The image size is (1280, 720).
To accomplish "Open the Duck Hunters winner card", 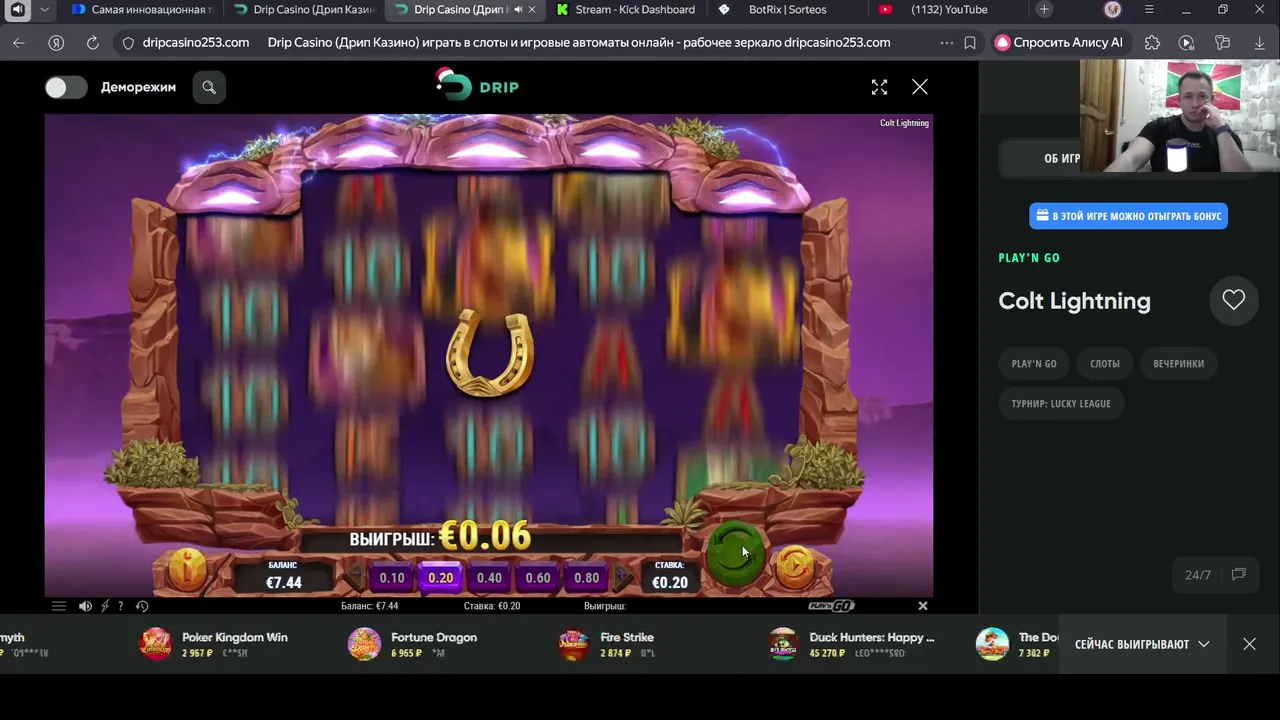I will tap(851, 644).
